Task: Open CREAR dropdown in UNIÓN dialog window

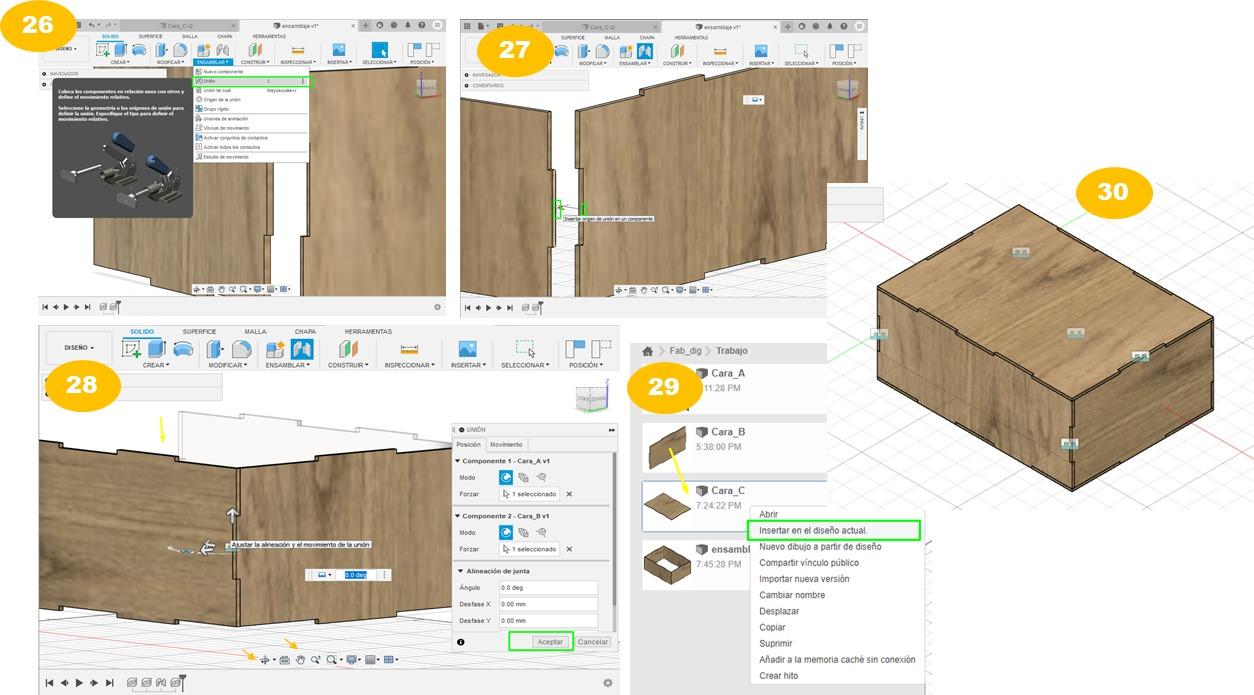Action: click(156, 365)
